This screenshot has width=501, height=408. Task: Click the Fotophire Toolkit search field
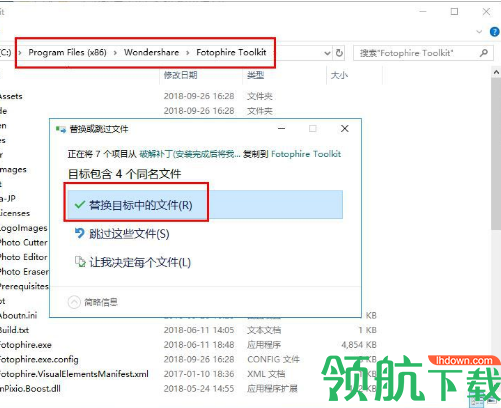(423, 53)
